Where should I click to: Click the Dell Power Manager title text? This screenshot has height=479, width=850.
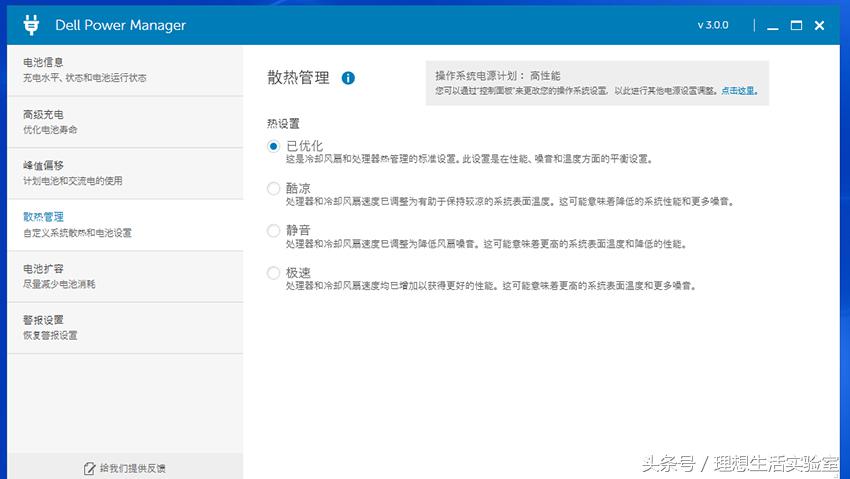(x=120, y=25)
